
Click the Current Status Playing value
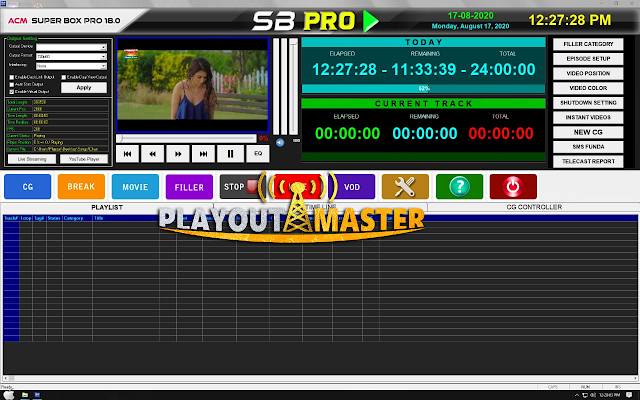click(x=39, y=136)
